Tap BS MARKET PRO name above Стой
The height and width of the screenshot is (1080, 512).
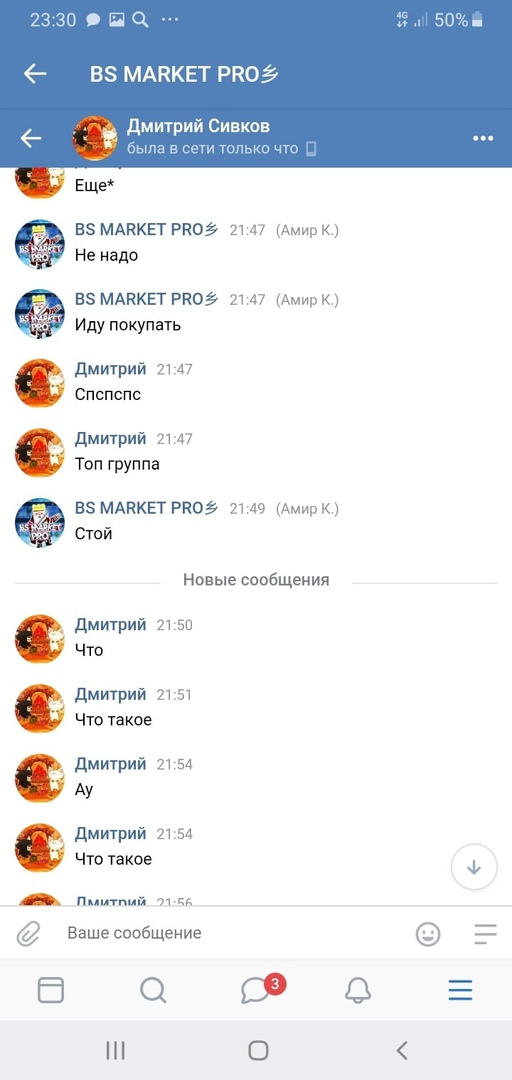[146, 508]
